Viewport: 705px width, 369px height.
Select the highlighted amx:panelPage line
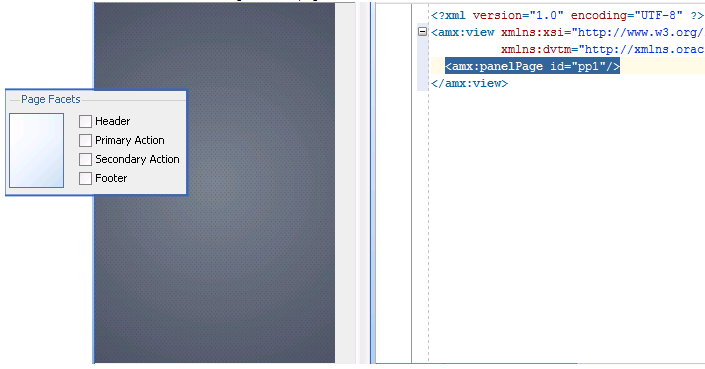(532, 66)
